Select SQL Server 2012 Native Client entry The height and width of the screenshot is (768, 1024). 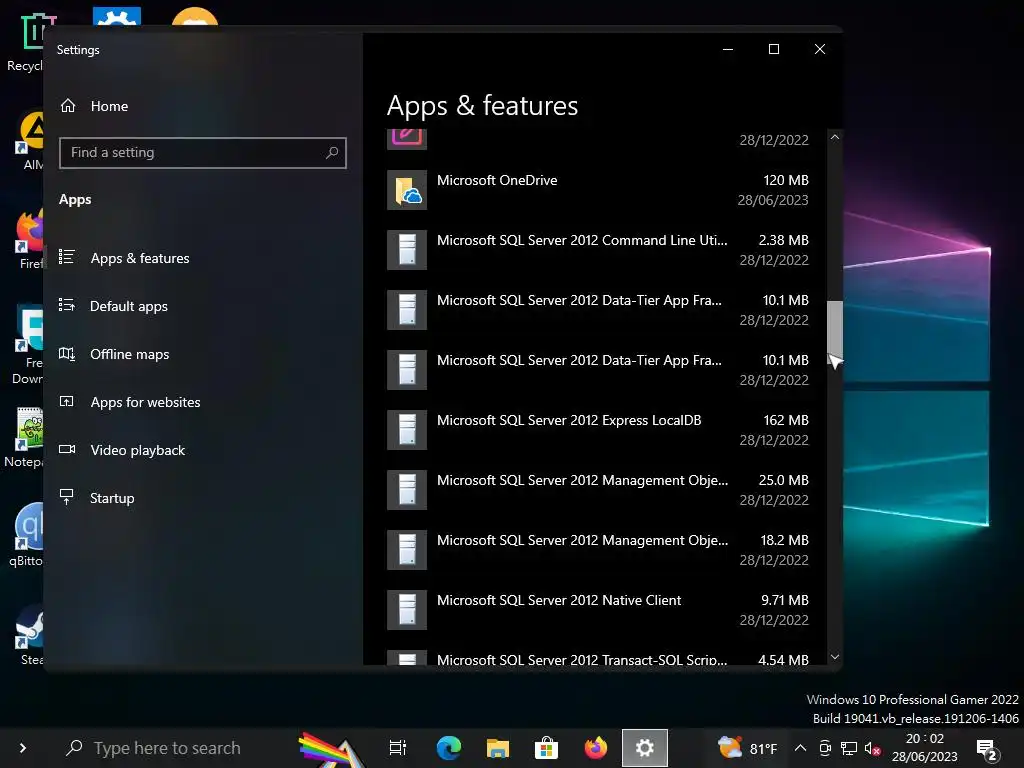(x=598, y=611)
